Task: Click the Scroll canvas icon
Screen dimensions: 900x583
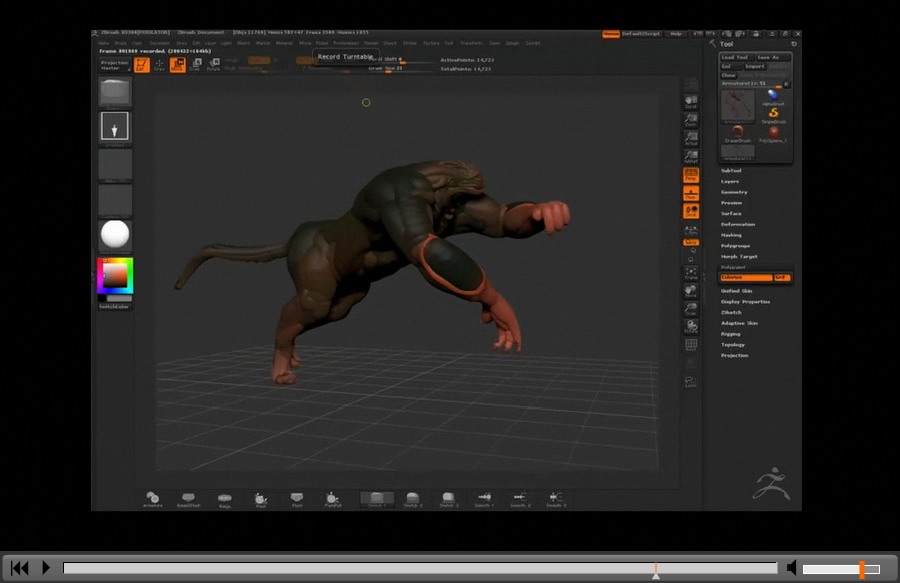Action: (690, 102)
